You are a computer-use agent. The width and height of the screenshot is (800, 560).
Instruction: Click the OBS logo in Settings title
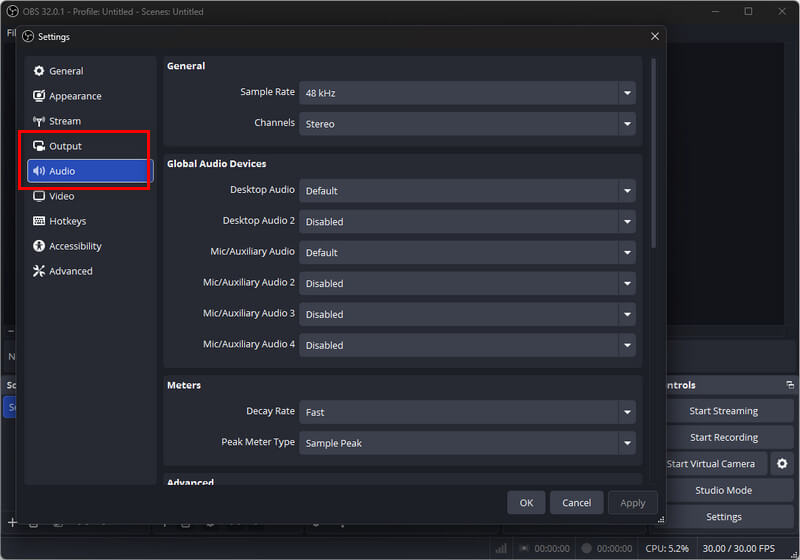click(29, 37)
